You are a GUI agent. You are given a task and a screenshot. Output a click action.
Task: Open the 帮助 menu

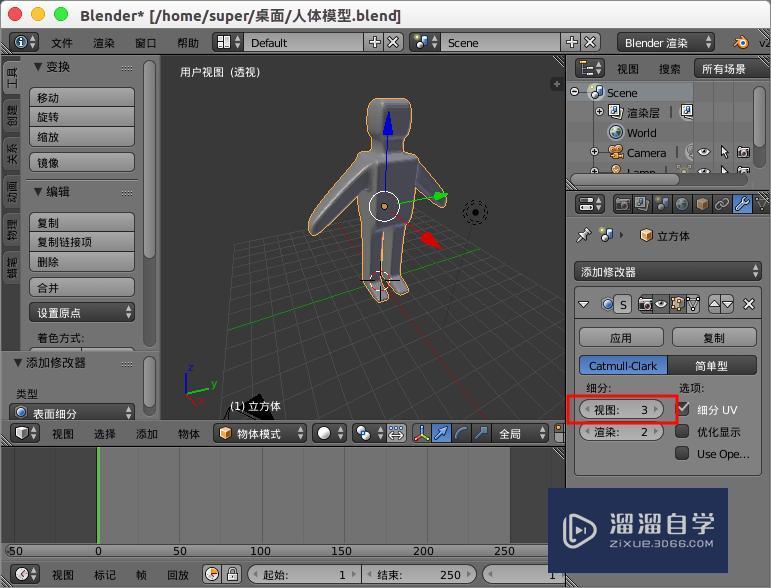click(x=188, y=43)
